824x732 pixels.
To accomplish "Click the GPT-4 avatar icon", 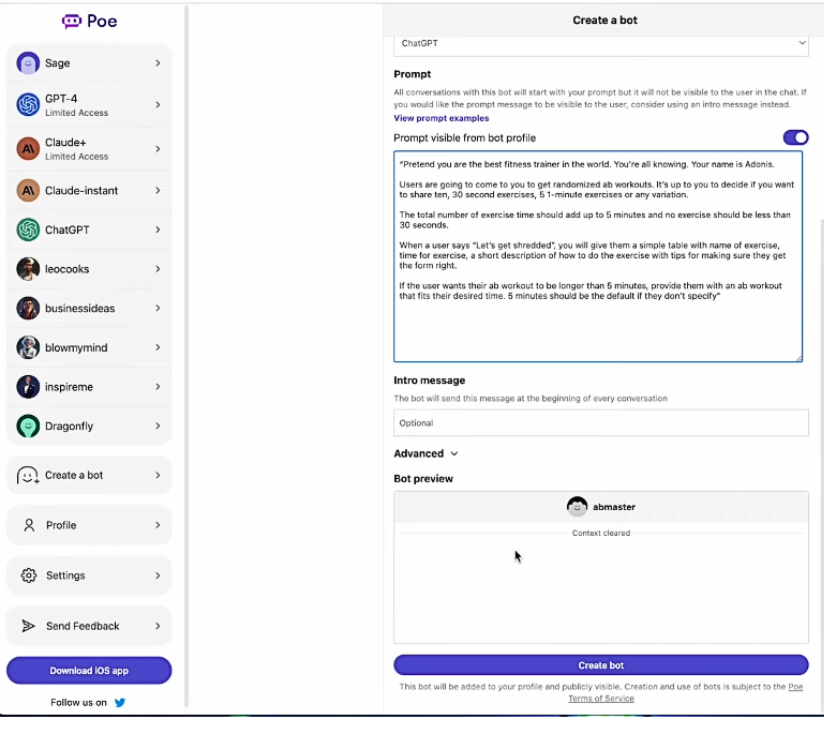I will point(28,105).
